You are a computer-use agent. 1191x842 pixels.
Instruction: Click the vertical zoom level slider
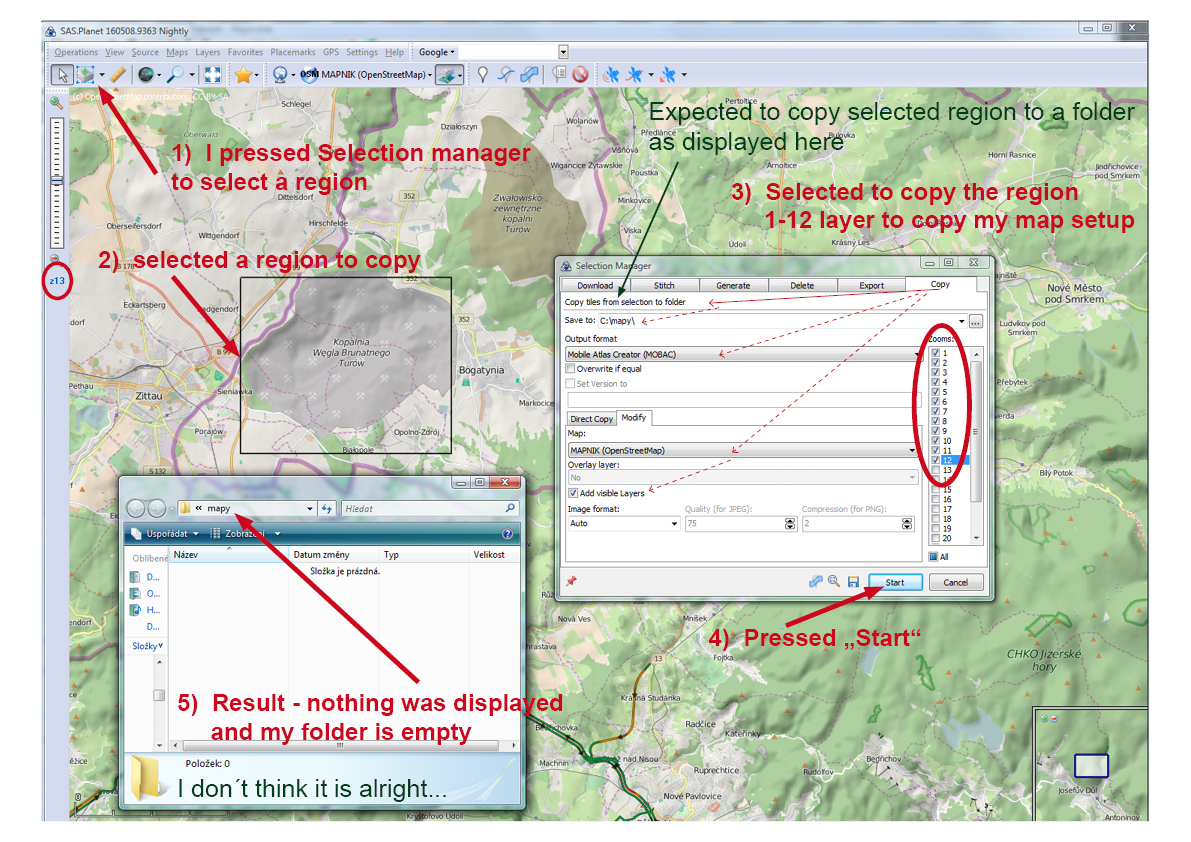coord(57,180)
